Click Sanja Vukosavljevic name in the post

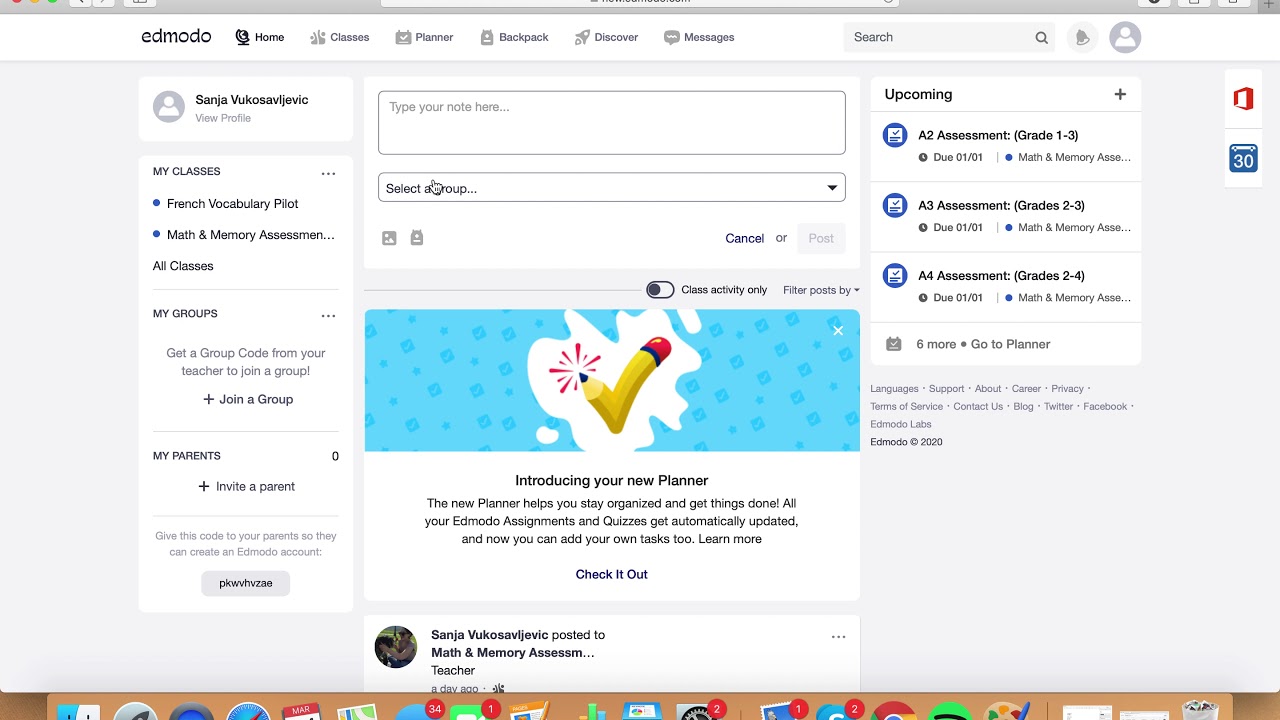click(x=489, y=635)
